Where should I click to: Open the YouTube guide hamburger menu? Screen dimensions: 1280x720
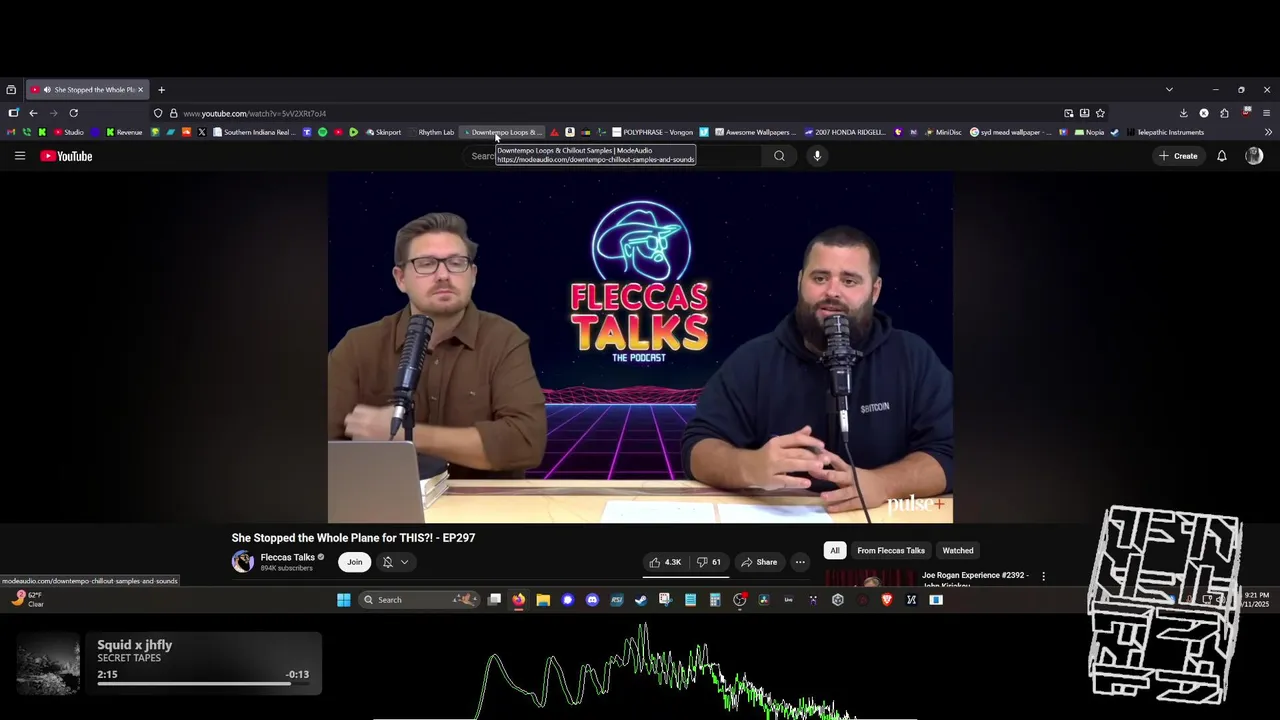tap(19, 156)
